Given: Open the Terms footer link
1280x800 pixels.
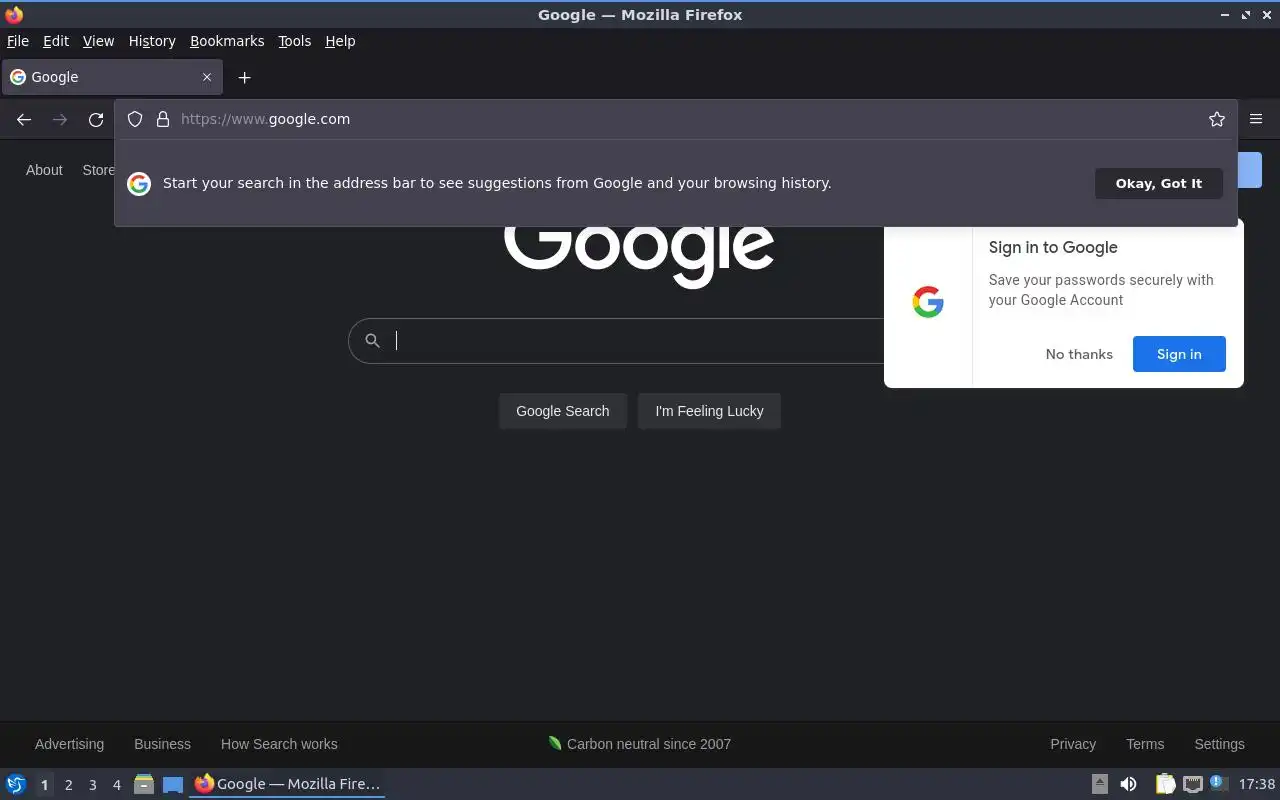Looking at the screenshot, I should 1145,744.
